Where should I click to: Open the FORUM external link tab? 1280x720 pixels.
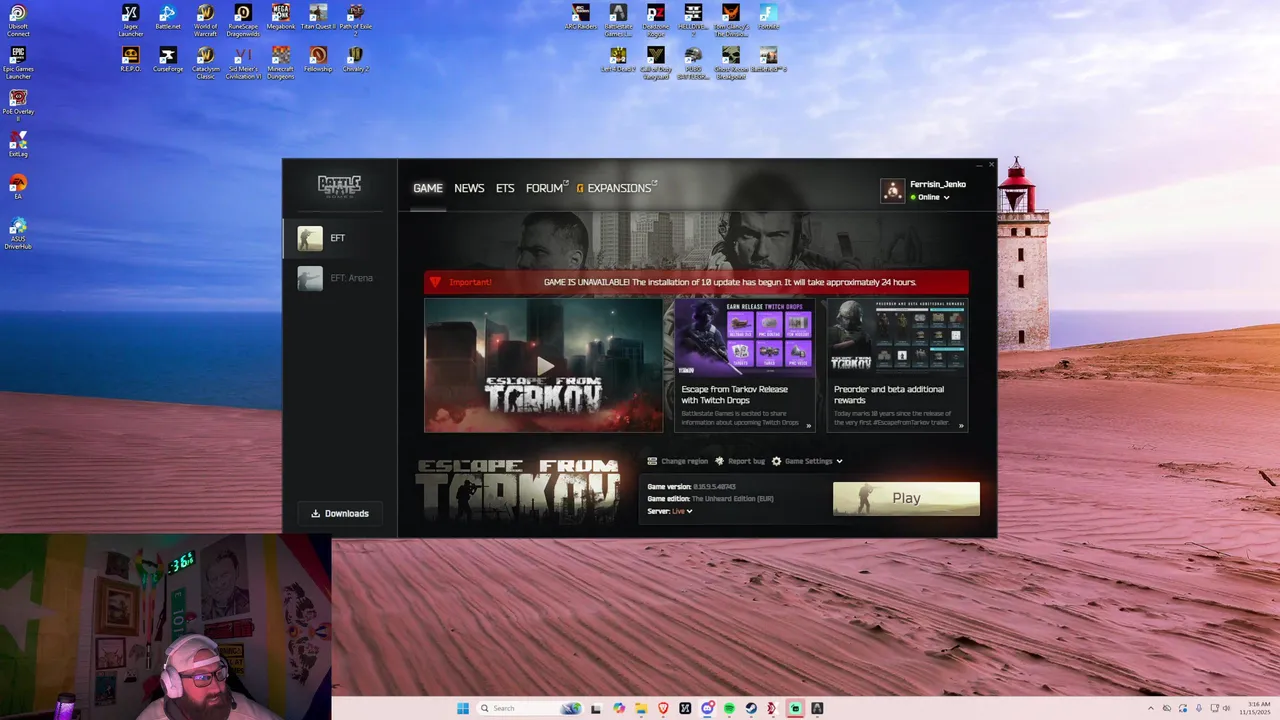tap(547, 188)
